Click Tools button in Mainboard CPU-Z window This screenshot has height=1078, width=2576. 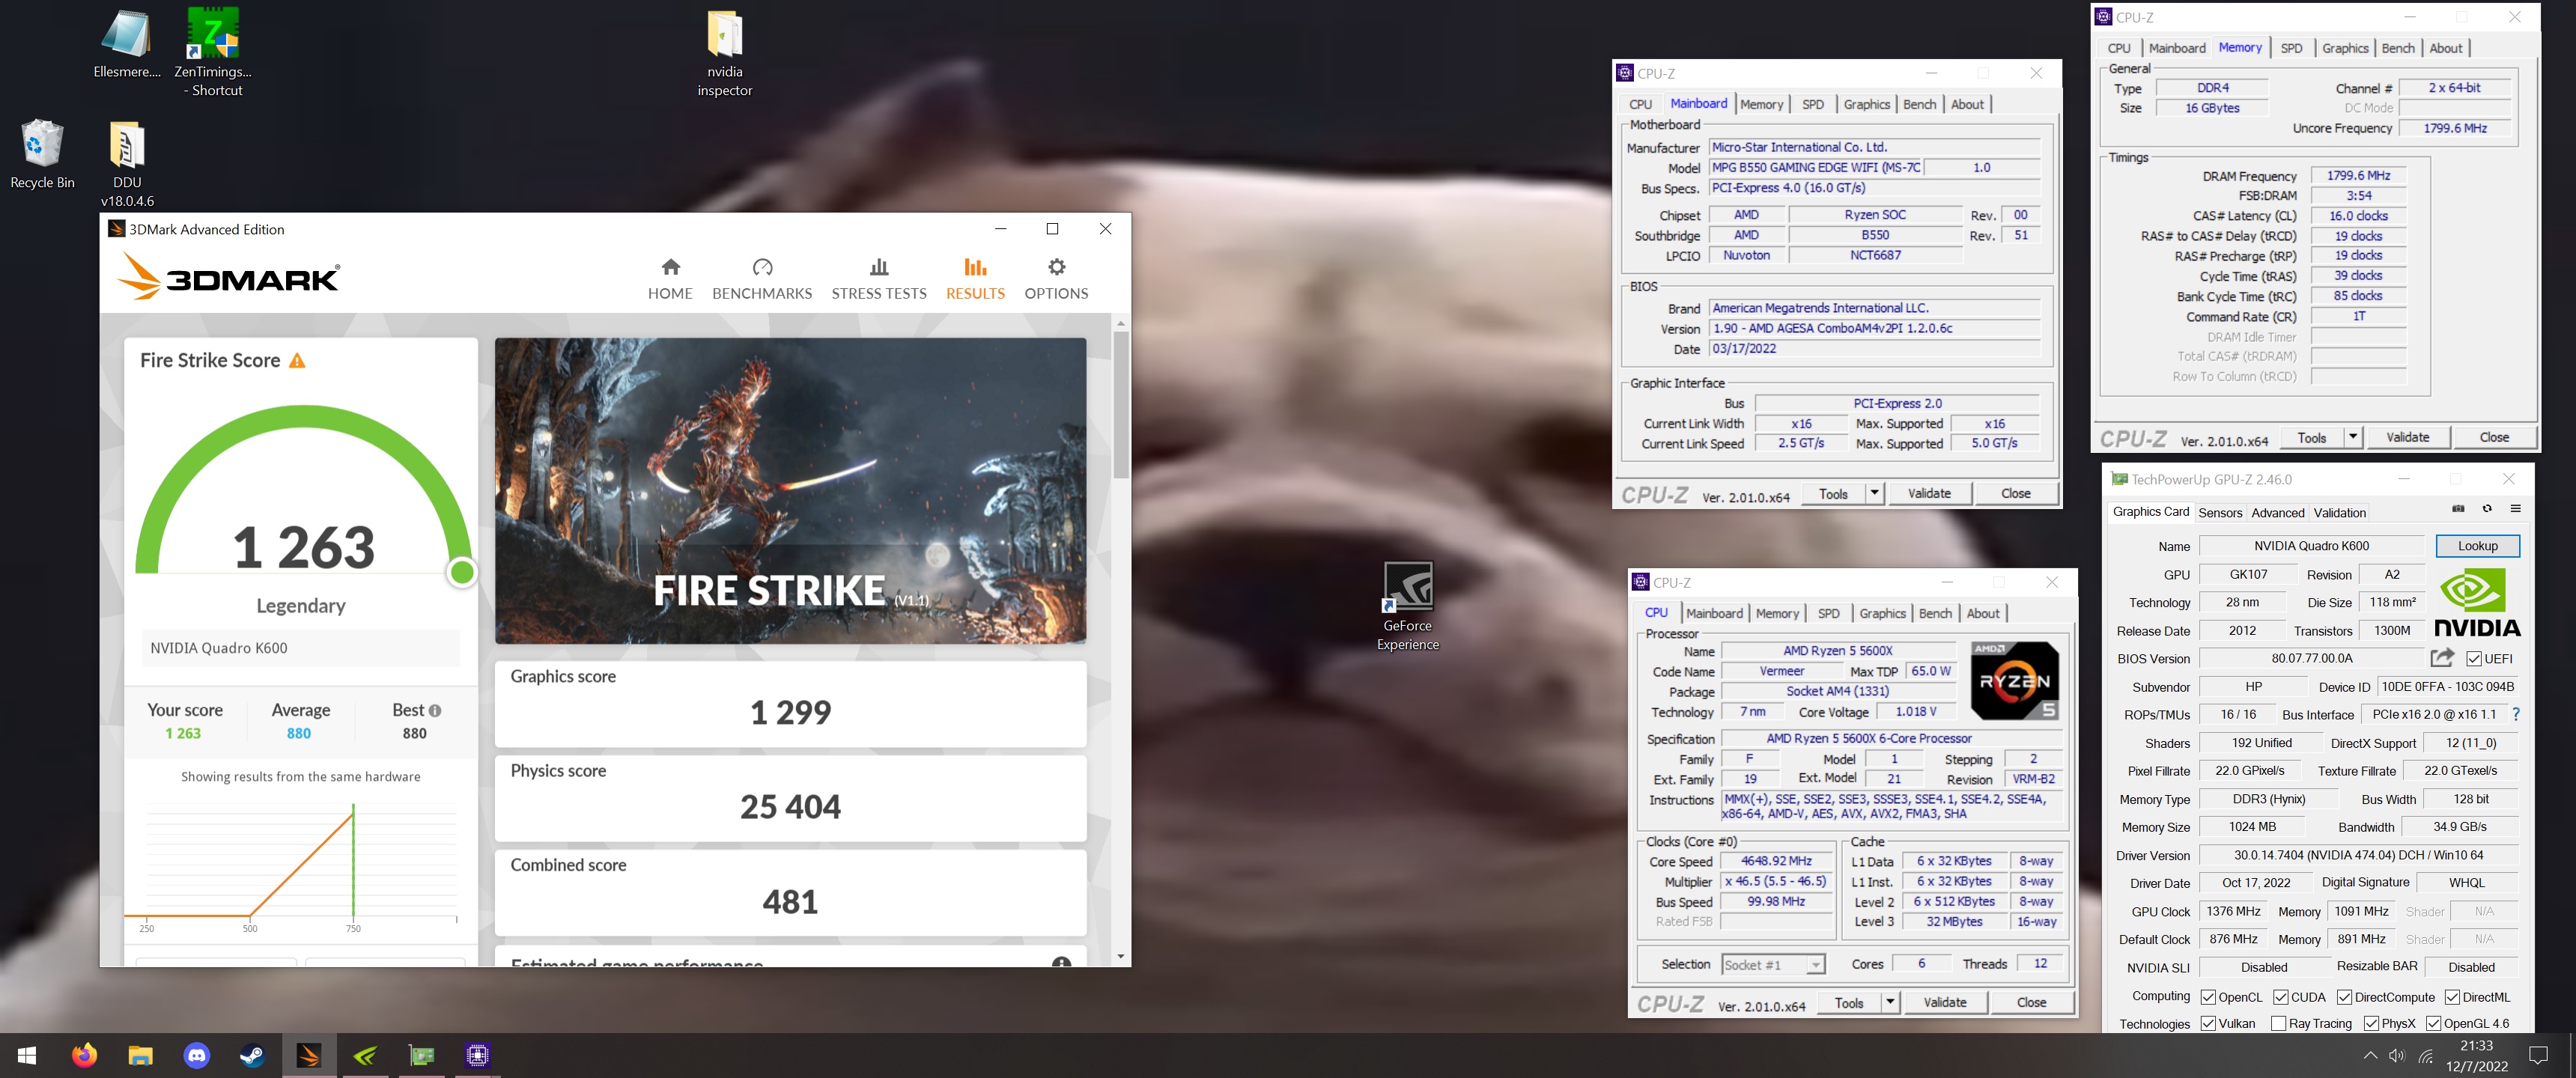[x=1833, y=493]
